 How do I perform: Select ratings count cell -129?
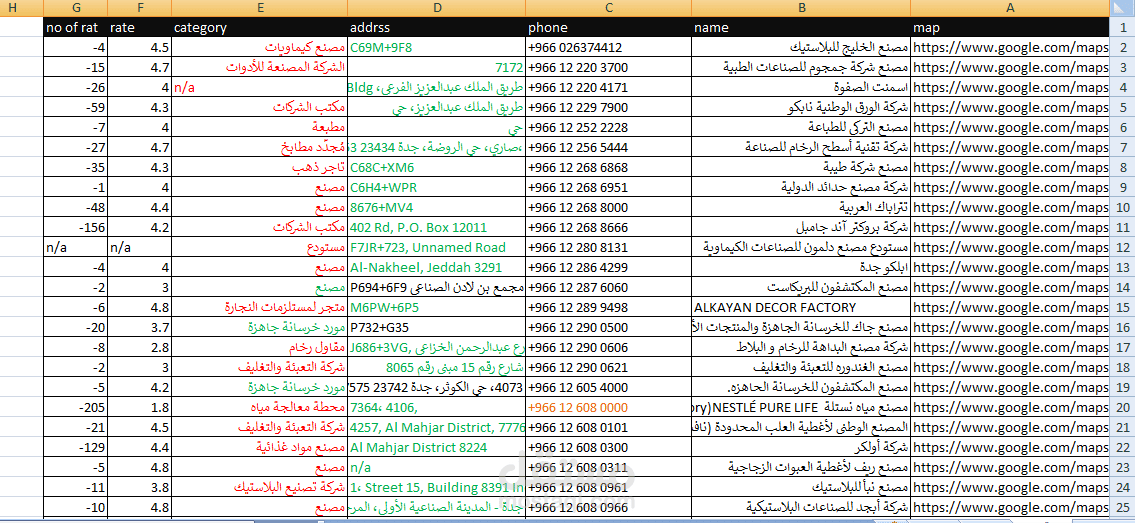click(x=75, y=446)
